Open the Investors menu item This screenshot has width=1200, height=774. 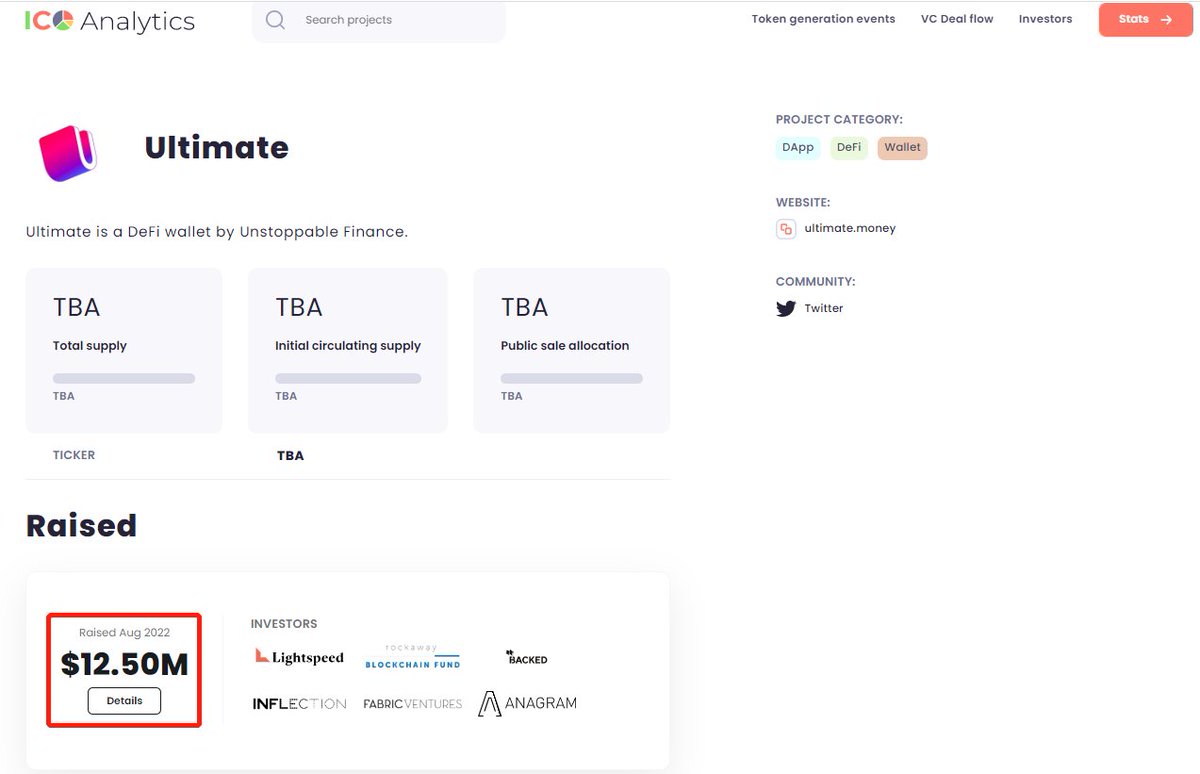[x=1045, y=19]
